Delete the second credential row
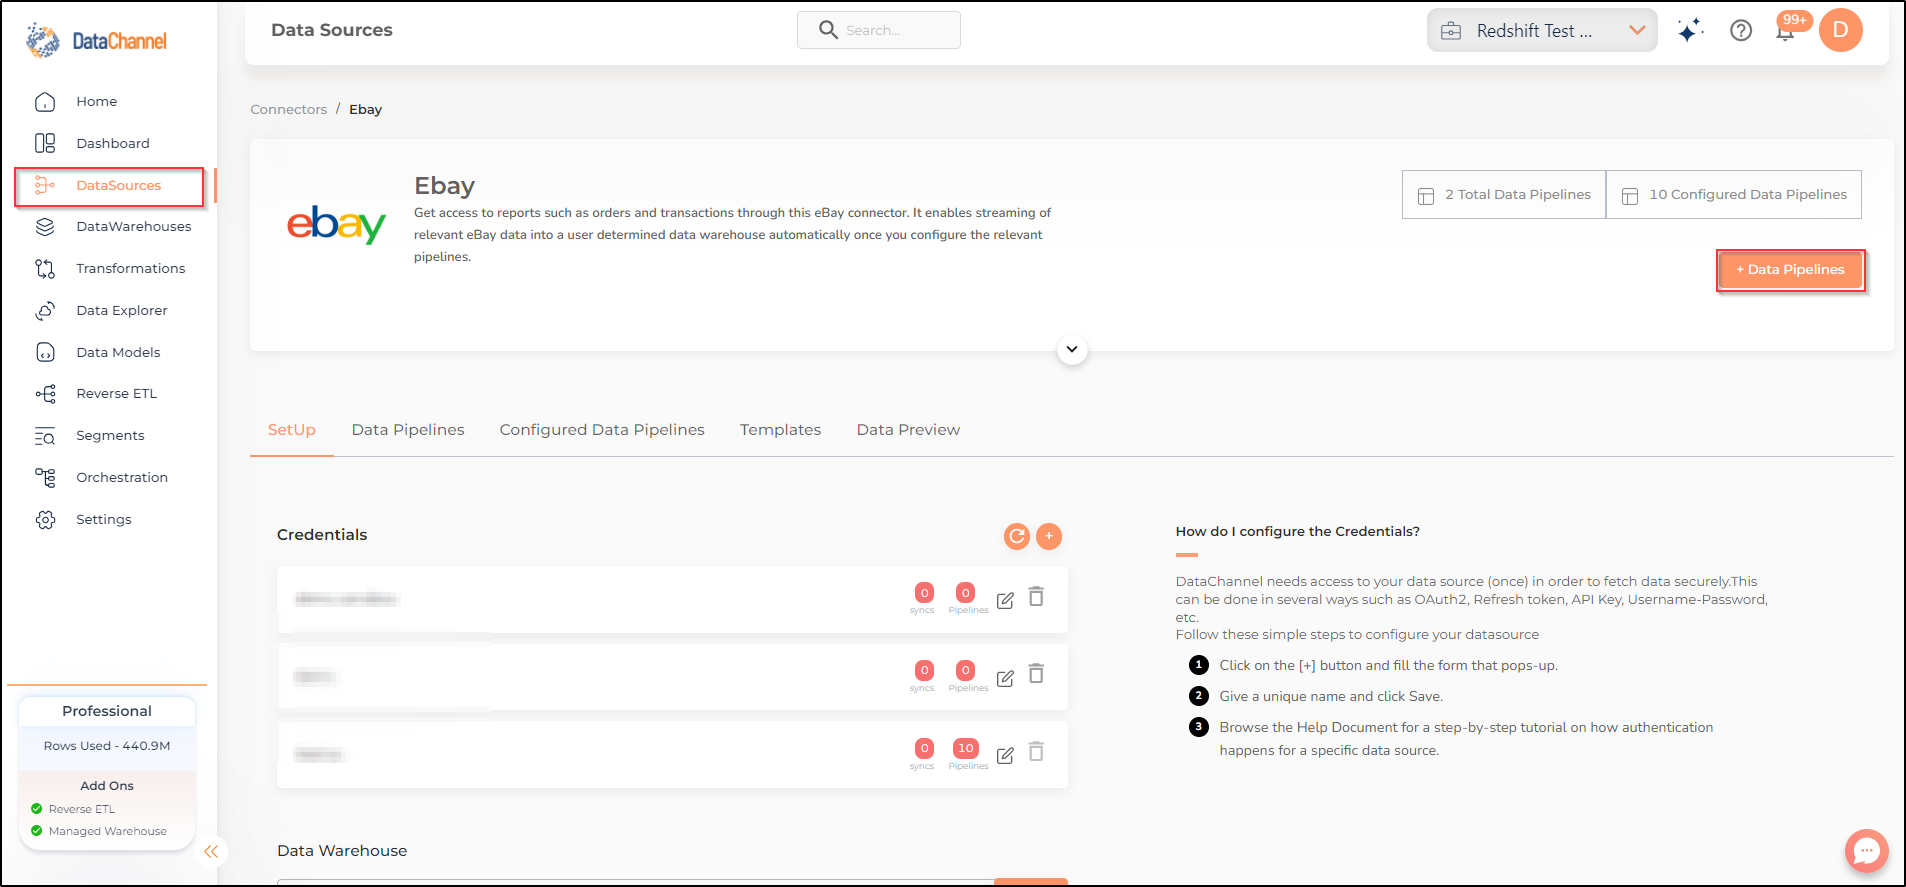 [1037, 674]
